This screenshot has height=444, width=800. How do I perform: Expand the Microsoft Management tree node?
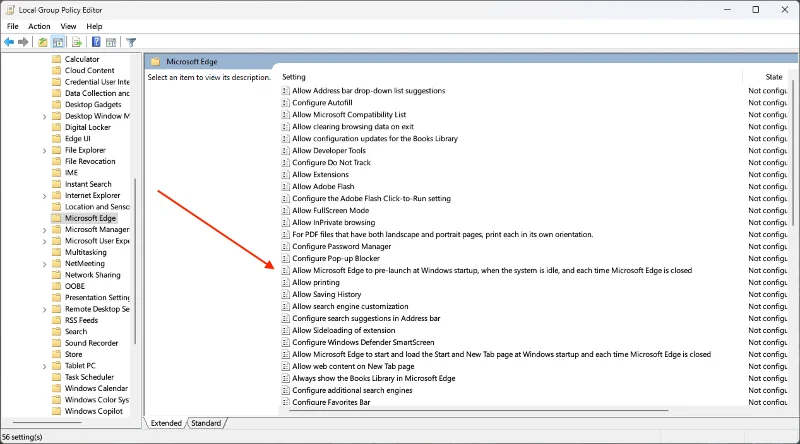pos(44,230)
